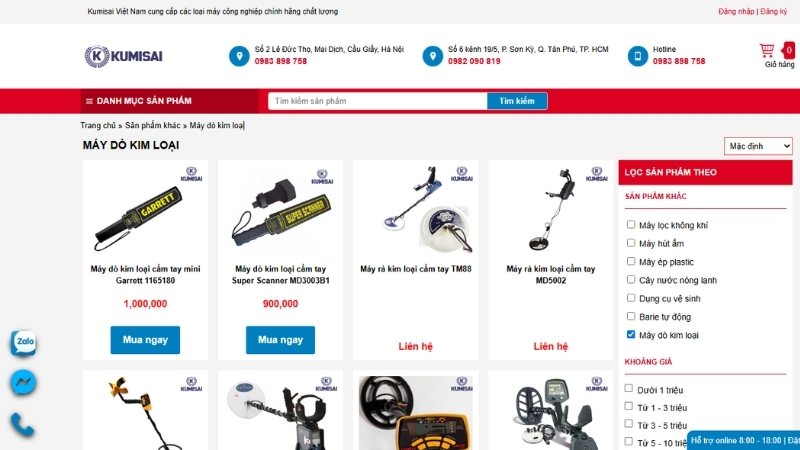This screenshot has width=800, height=450.
Task: Click the Đăng nhập link
Action: (736, 11)
